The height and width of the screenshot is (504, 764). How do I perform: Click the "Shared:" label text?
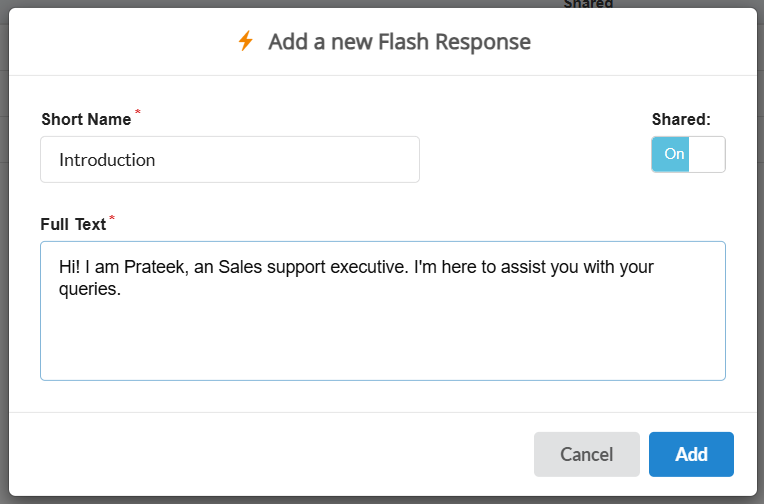coord(681,119)
